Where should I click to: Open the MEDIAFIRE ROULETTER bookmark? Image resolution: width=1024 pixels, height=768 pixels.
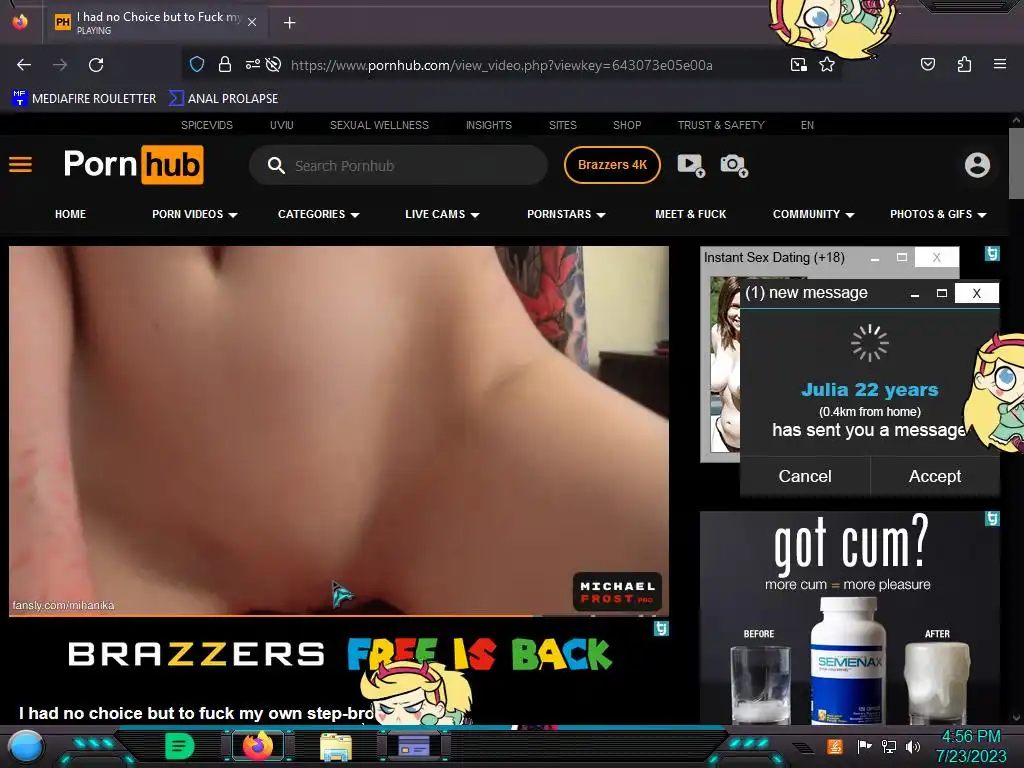(x=84, y=99)
